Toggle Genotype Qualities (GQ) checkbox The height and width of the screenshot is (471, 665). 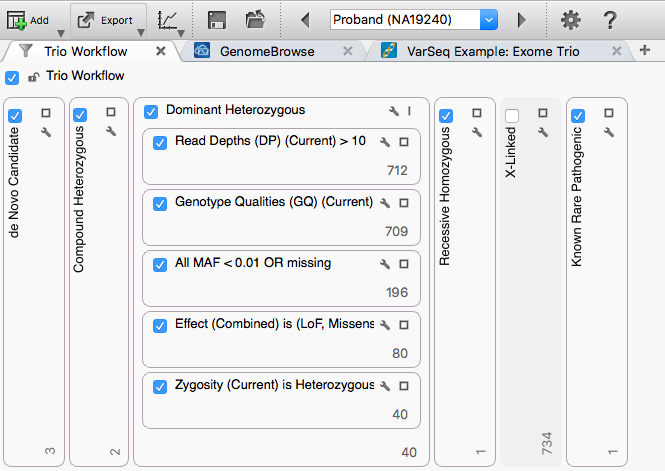point(160,204)
